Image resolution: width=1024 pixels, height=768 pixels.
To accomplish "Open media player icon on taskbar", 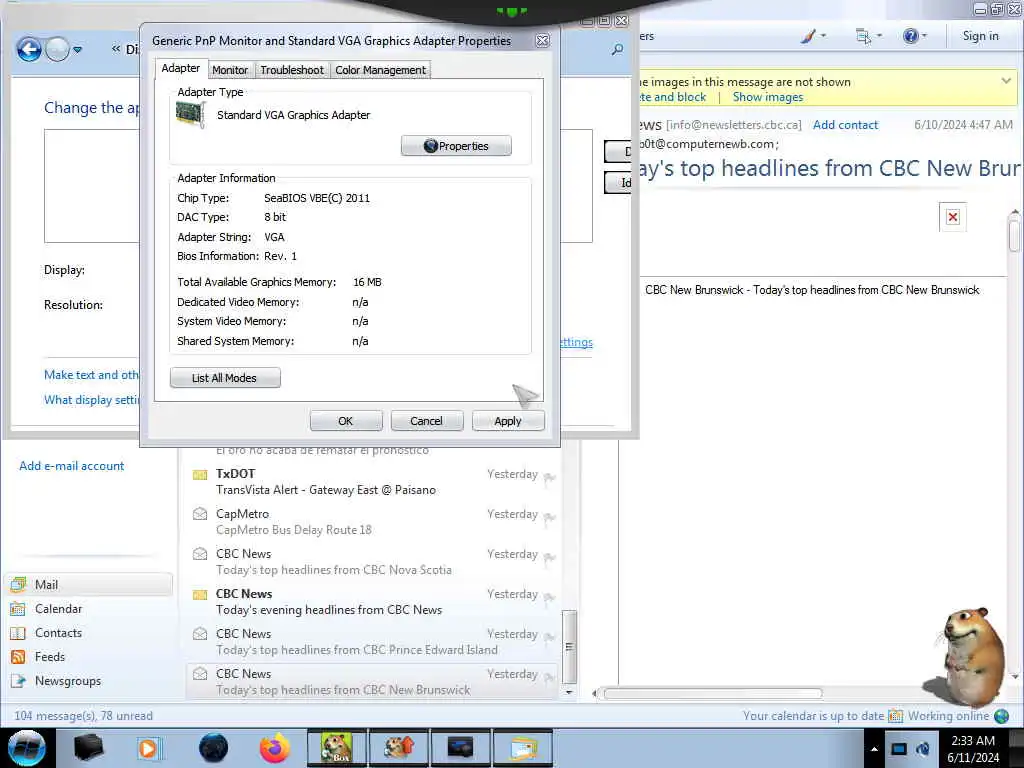I will coord(148,748).
